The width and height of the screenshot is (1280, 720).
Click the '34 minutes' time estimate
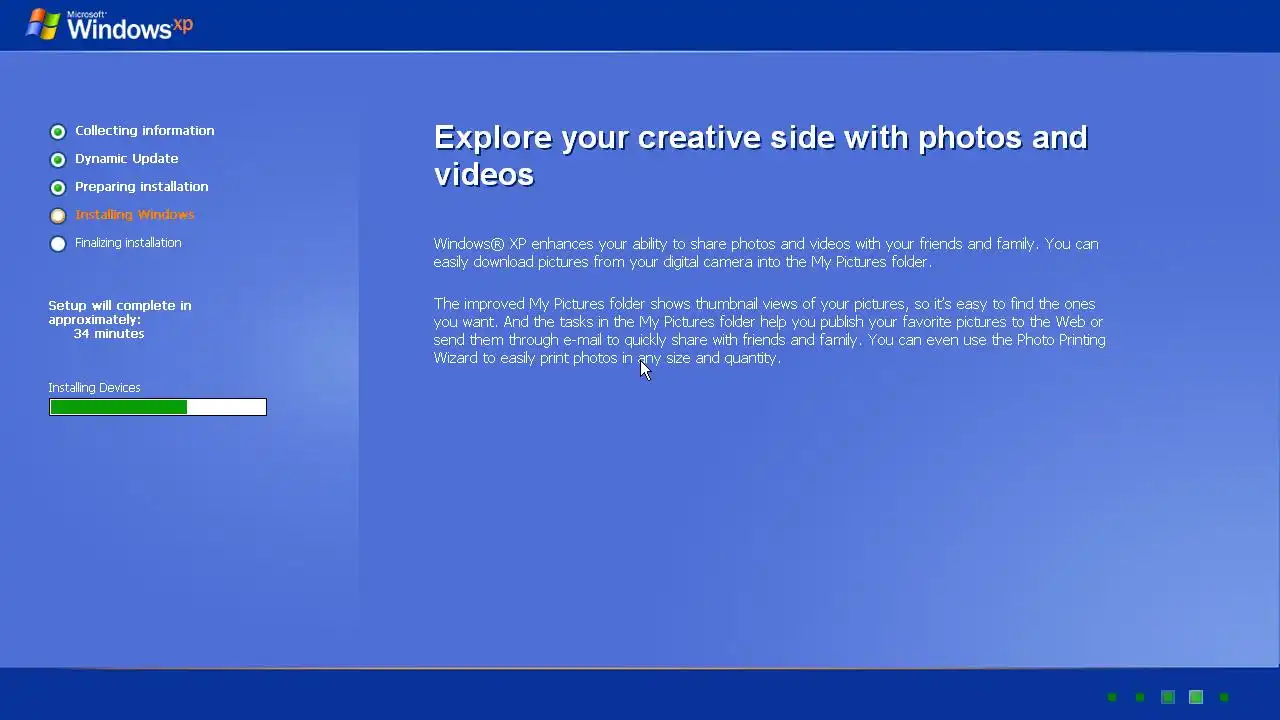(109, 334)
